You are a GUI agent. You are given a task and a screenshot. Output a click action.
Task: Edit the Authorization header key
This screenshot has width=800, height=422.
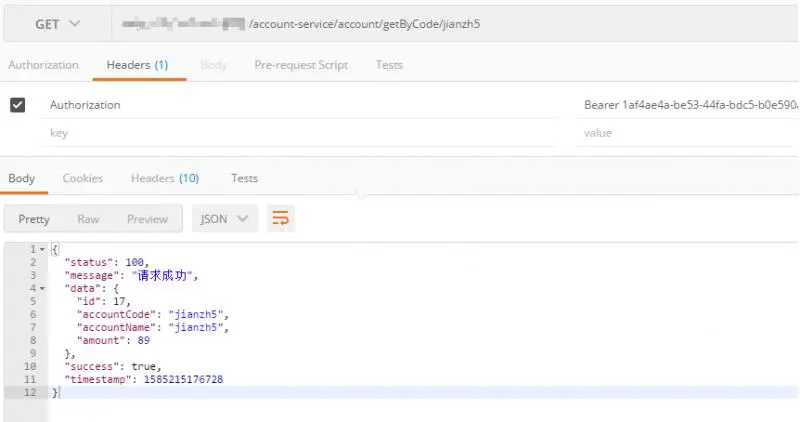298,105
